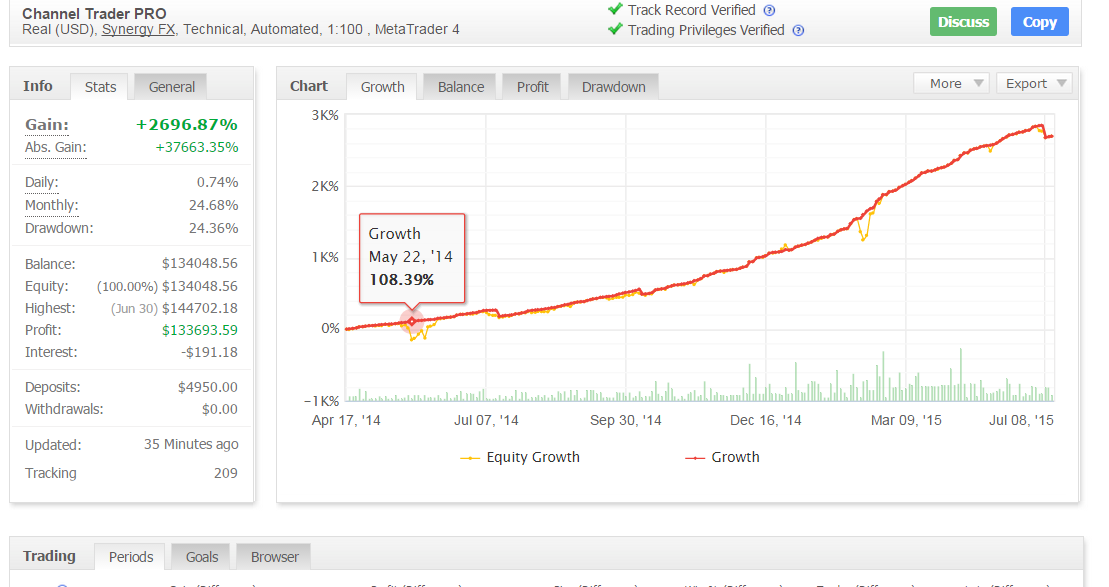The image size is (1109, 587).
Task: Click the green Trading Privileges Verified checkmark
Action: tap(615, 29)
